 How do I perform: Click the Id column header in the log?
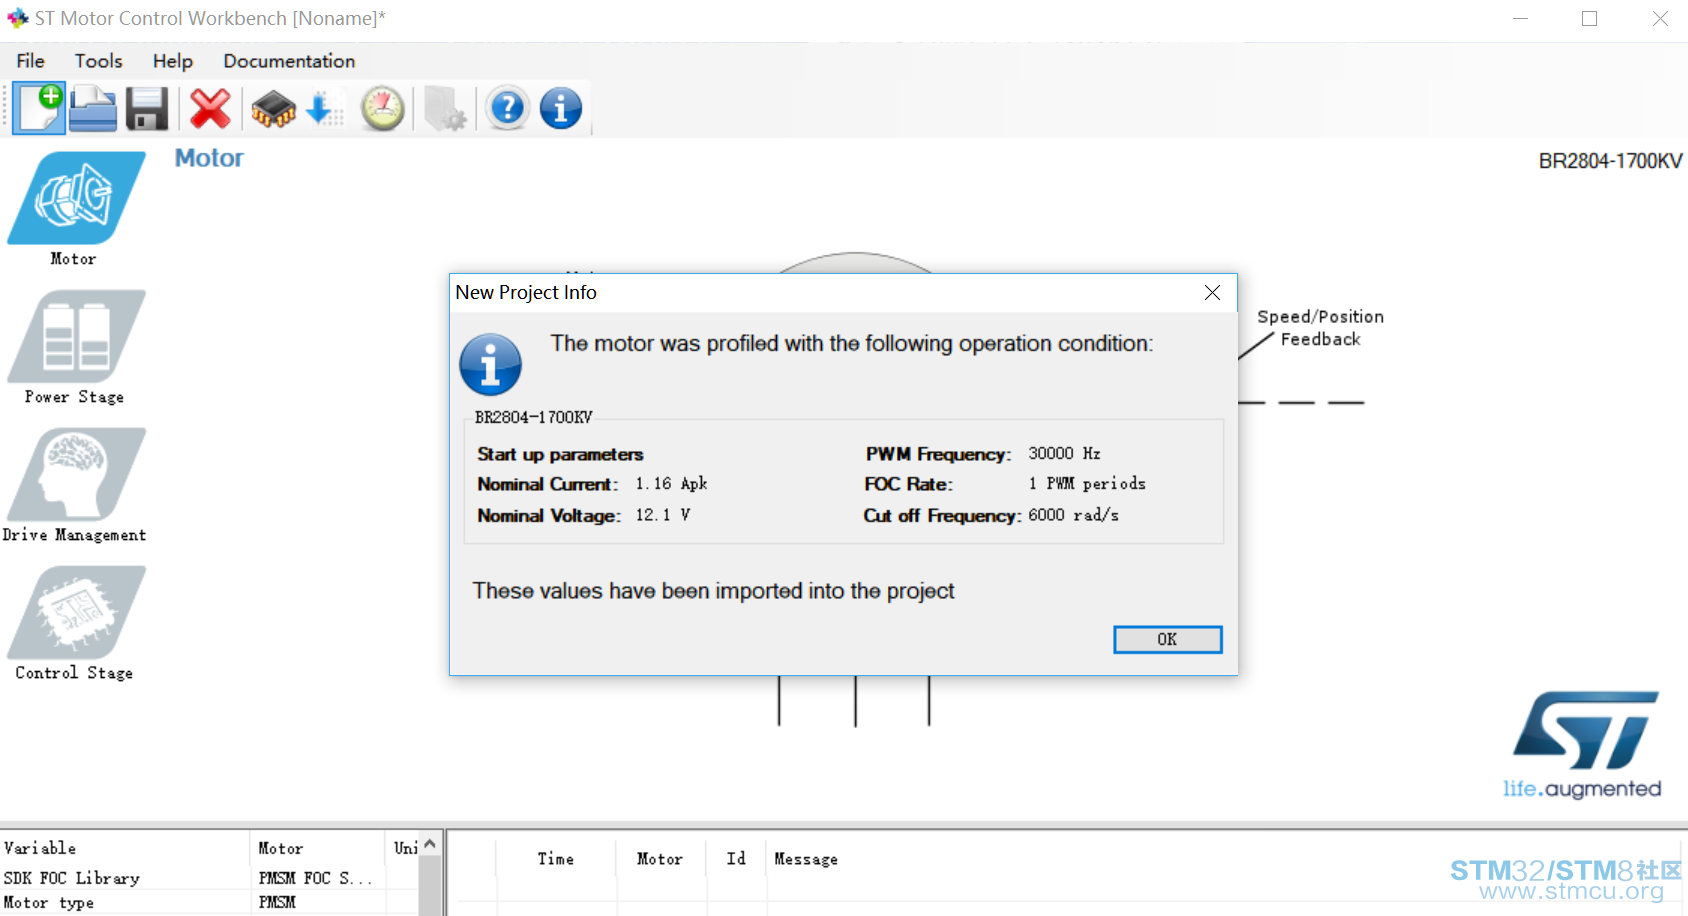[x=736, y=859]
